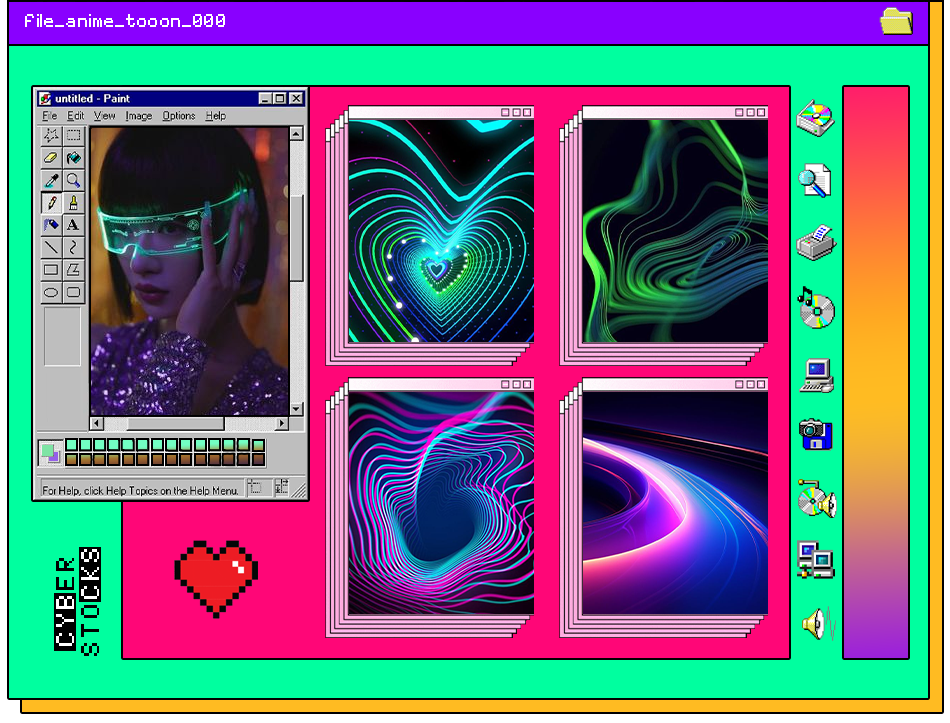Click Paint's horizontal scrollbar left arrow
Viewport: 950px width, 723px height.
(97, 423)
